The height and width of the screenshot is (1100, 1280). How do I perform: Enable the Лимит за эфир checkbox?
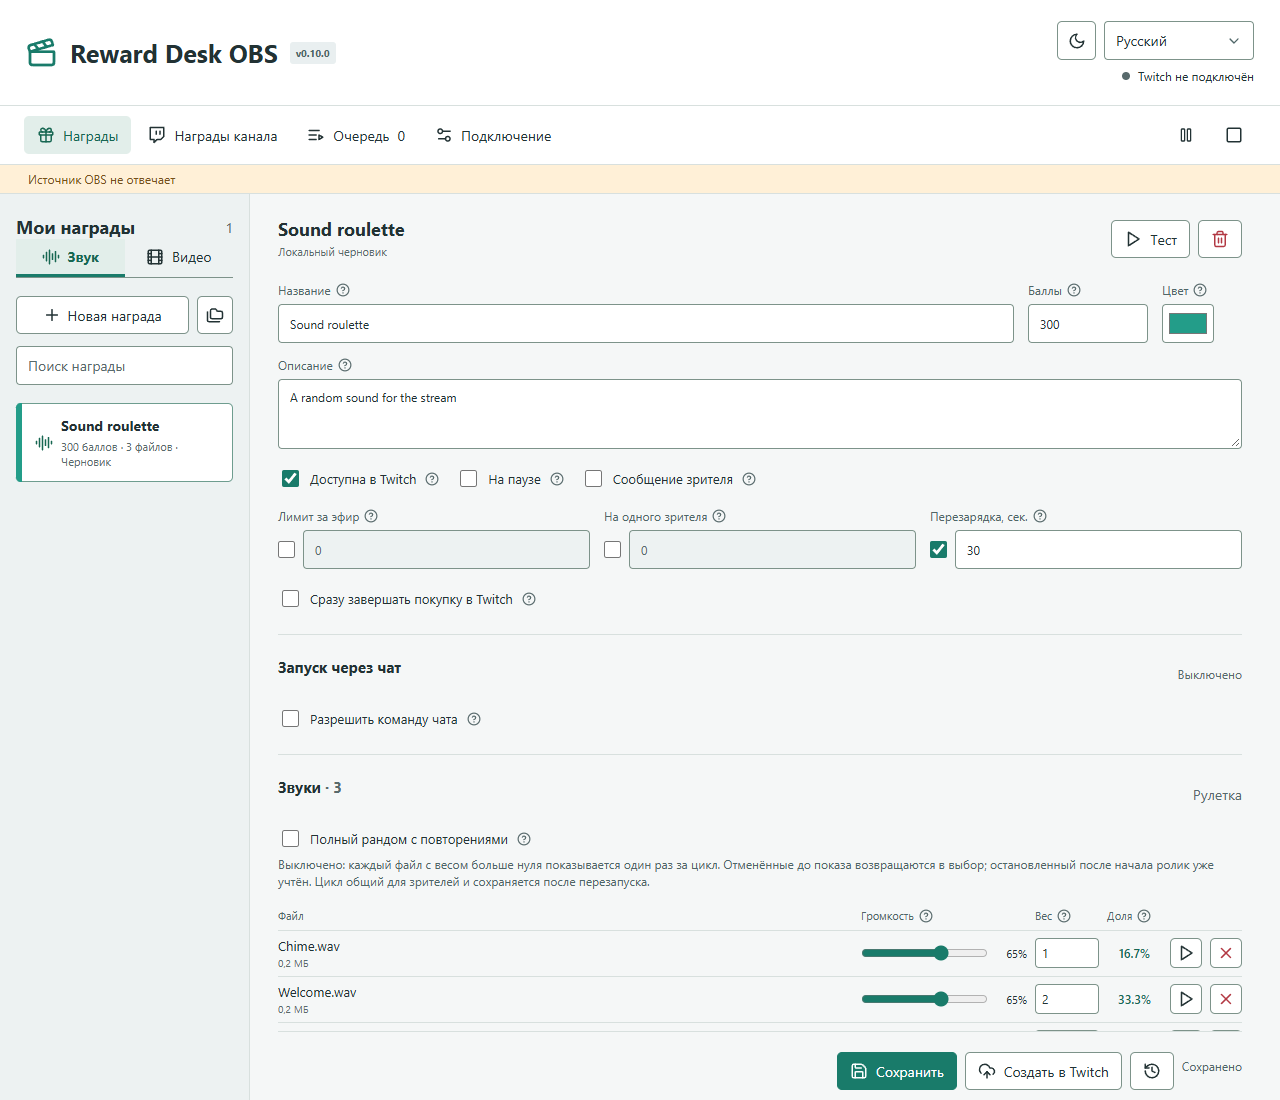[x=286, y=549]
